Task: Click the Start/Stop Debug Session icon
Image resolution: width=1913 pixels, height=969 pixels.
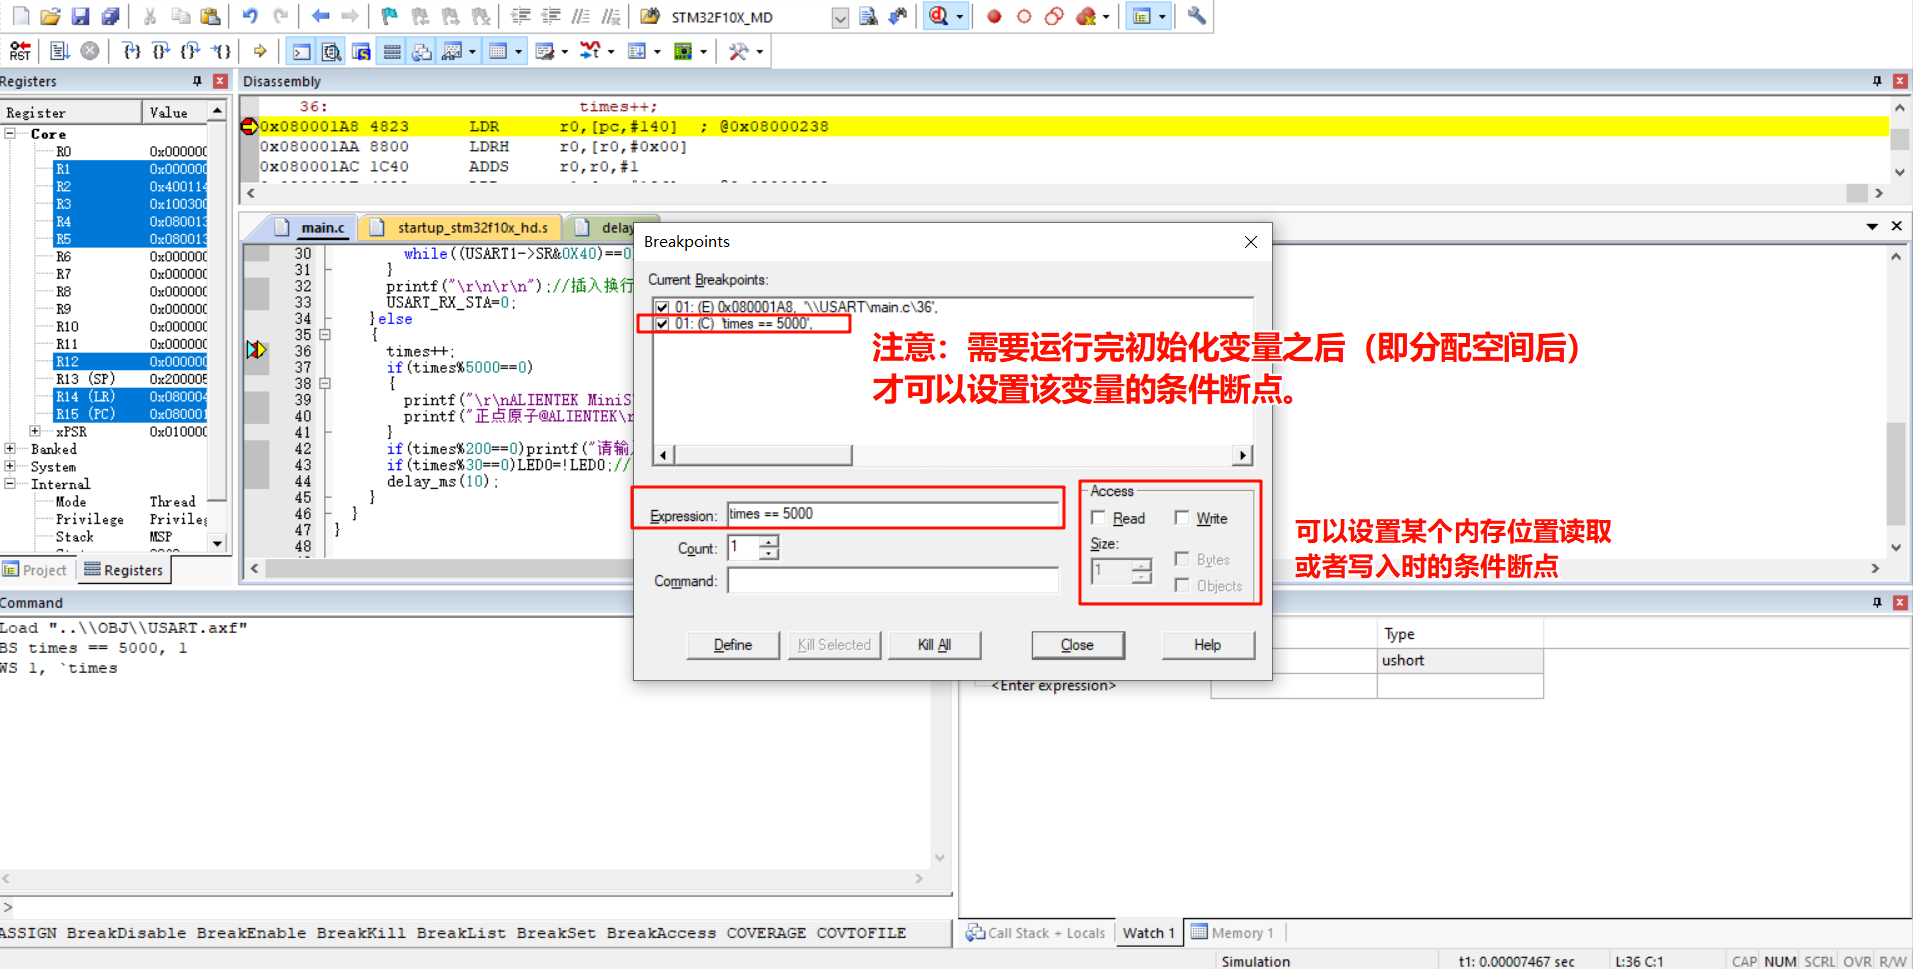Action: (x=939, y=16)
